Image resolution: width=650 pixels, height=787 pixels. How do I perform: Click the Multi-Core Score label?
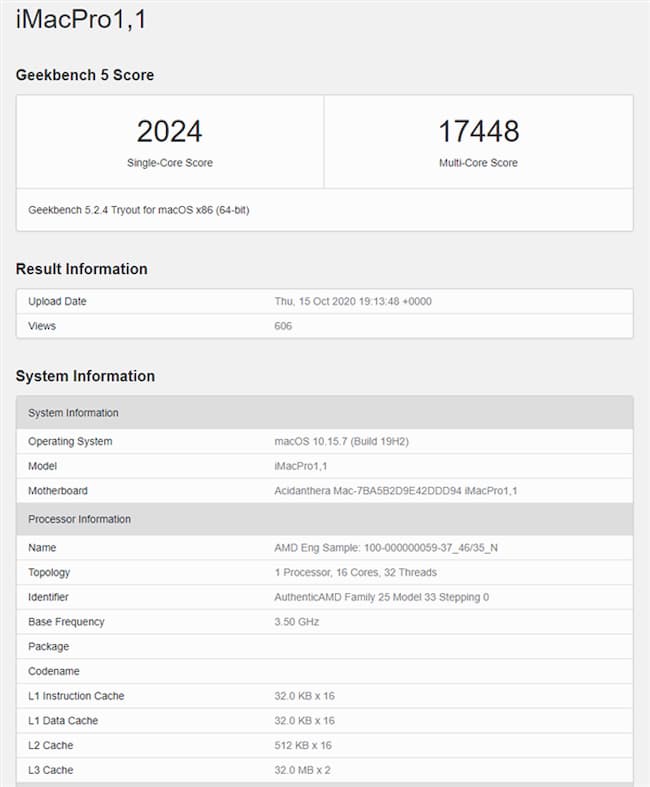(478, 163)
